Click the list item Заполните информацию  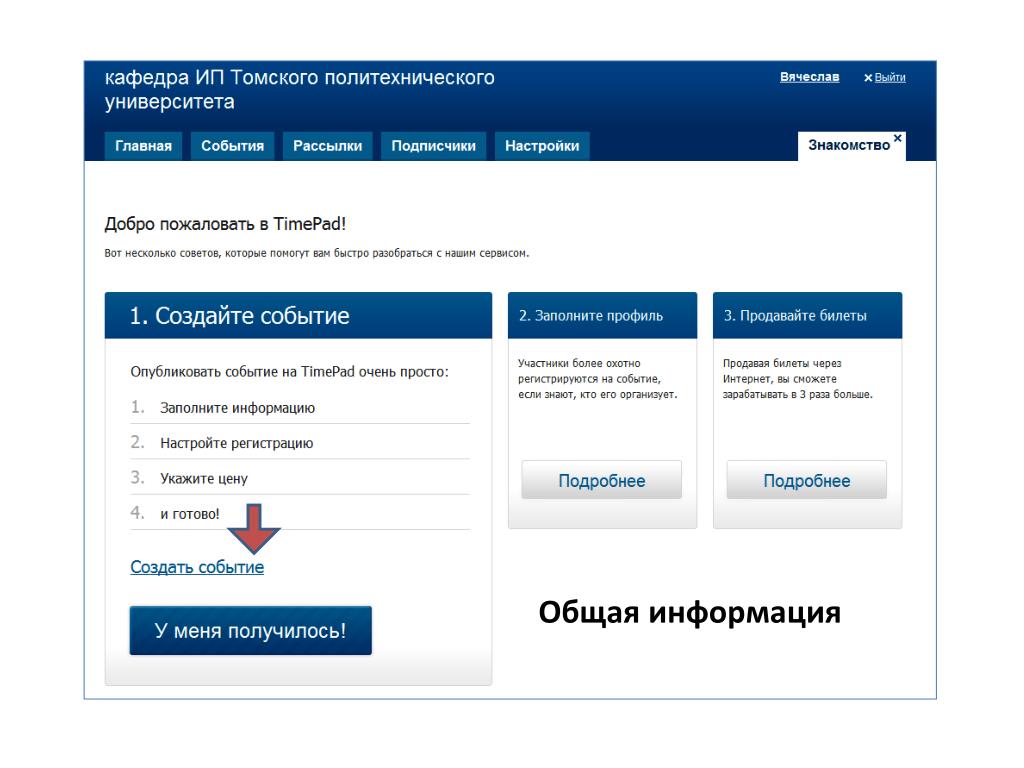[x=300, y=408]
